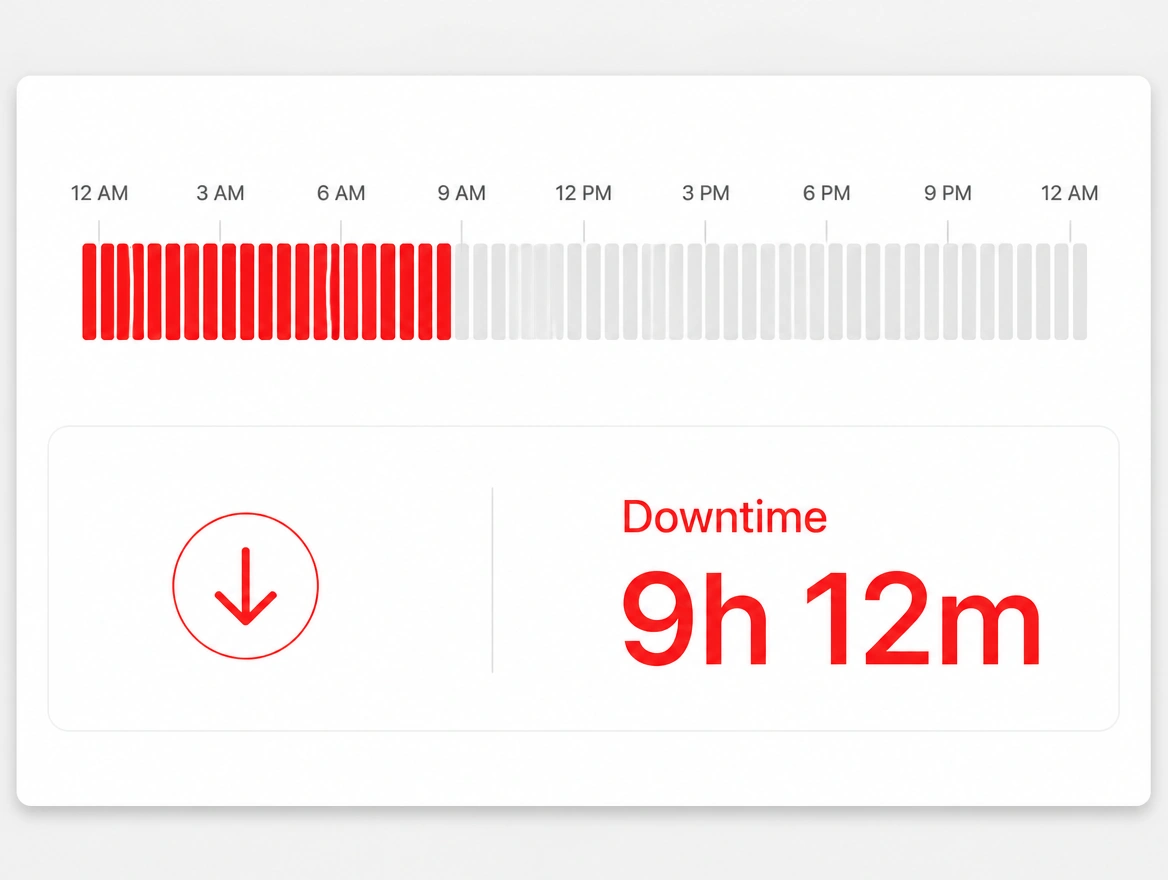Click the red down-arrow circle icon

click(246, 586)
